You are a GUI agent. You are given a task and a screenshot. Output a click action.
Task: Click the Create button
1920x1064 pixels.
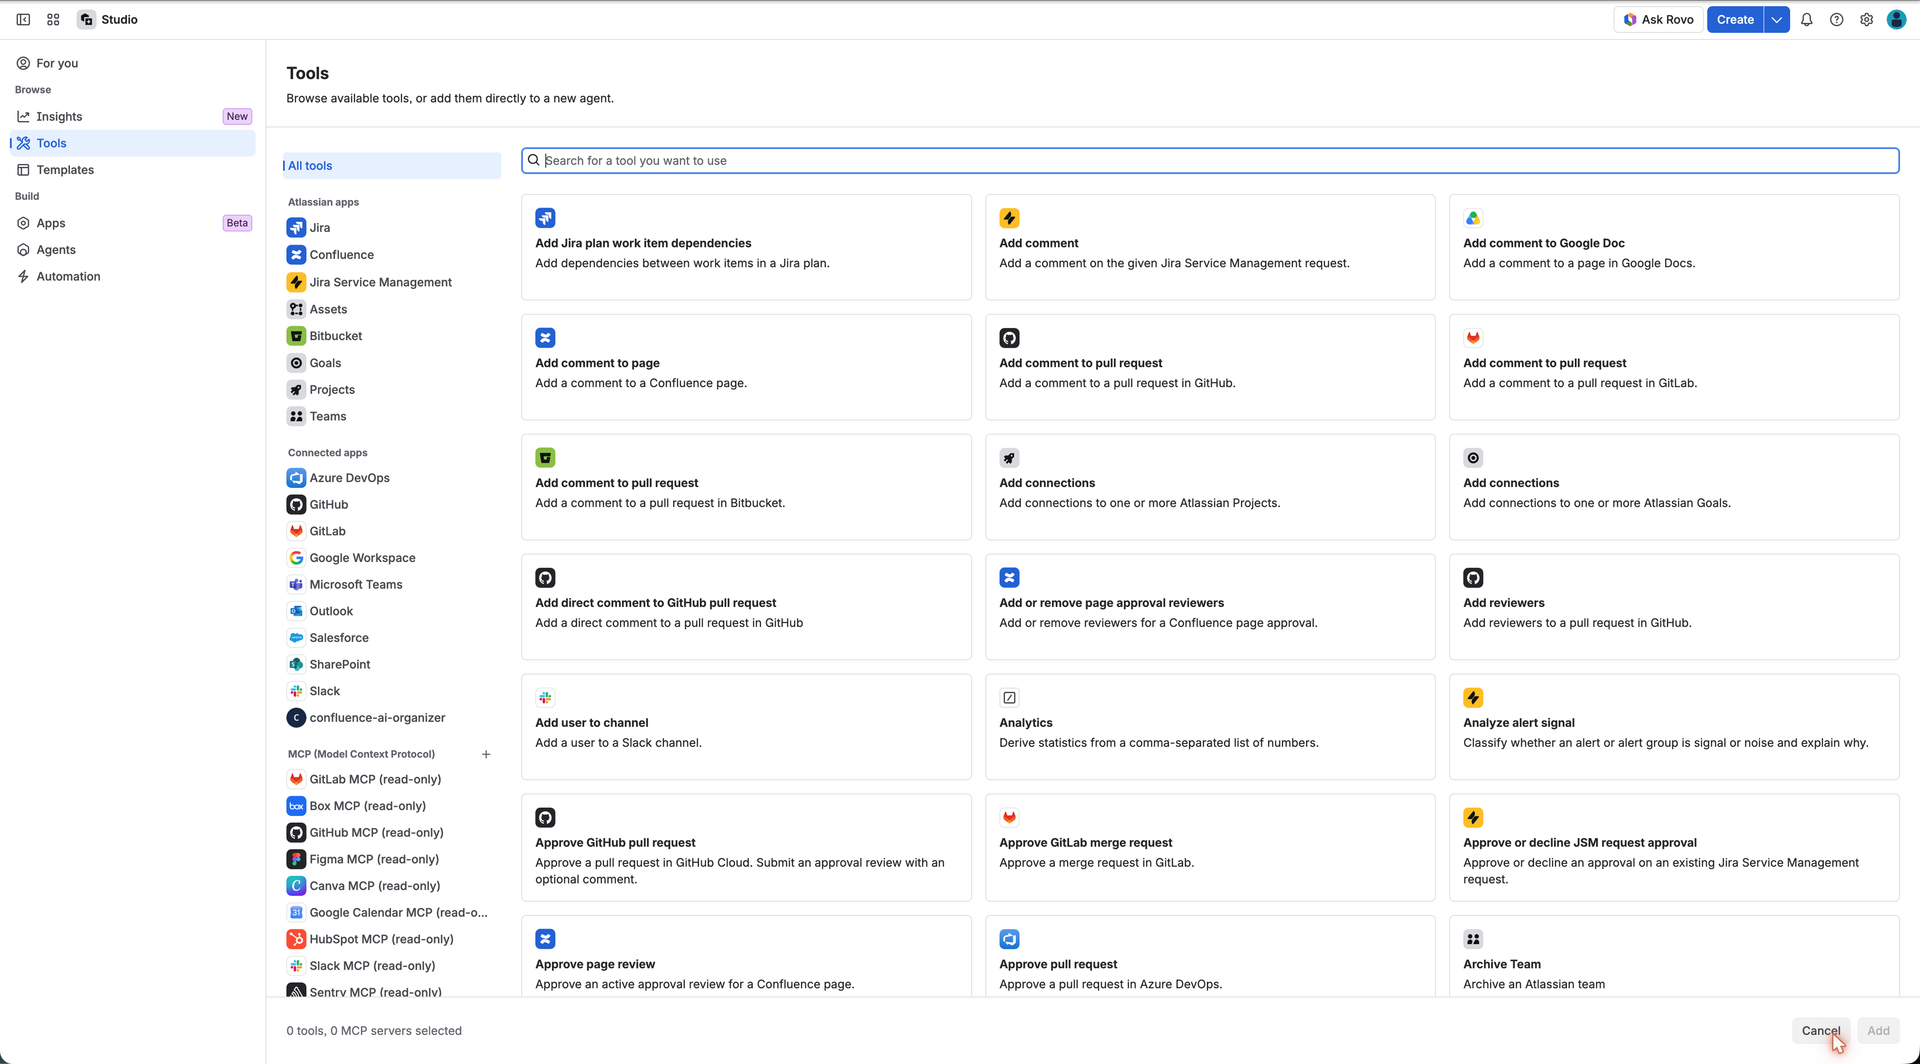(x=1735, y=20)
